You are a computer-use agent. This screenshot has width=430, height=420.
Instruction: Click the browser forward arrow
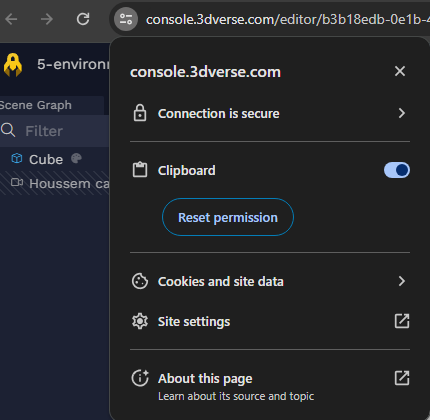(47, 19)
